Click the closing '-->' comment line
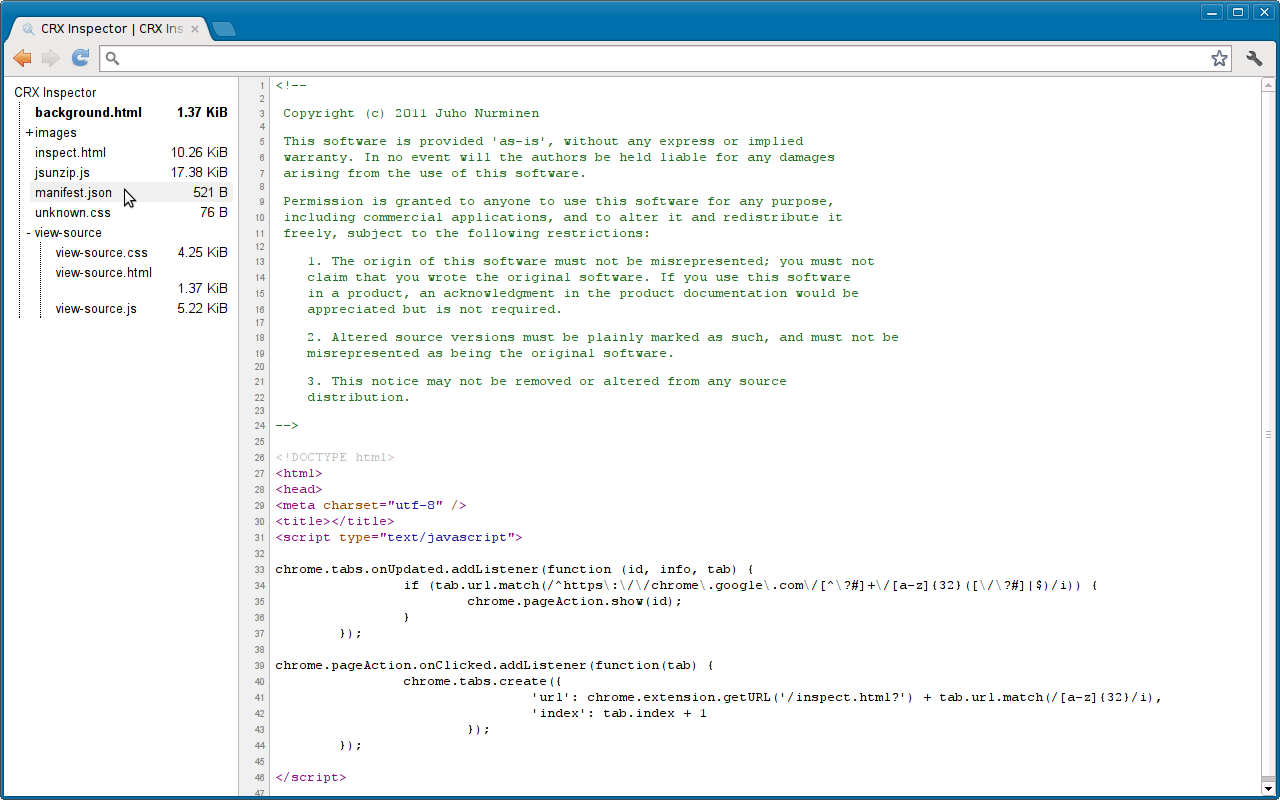 [287, 426]
